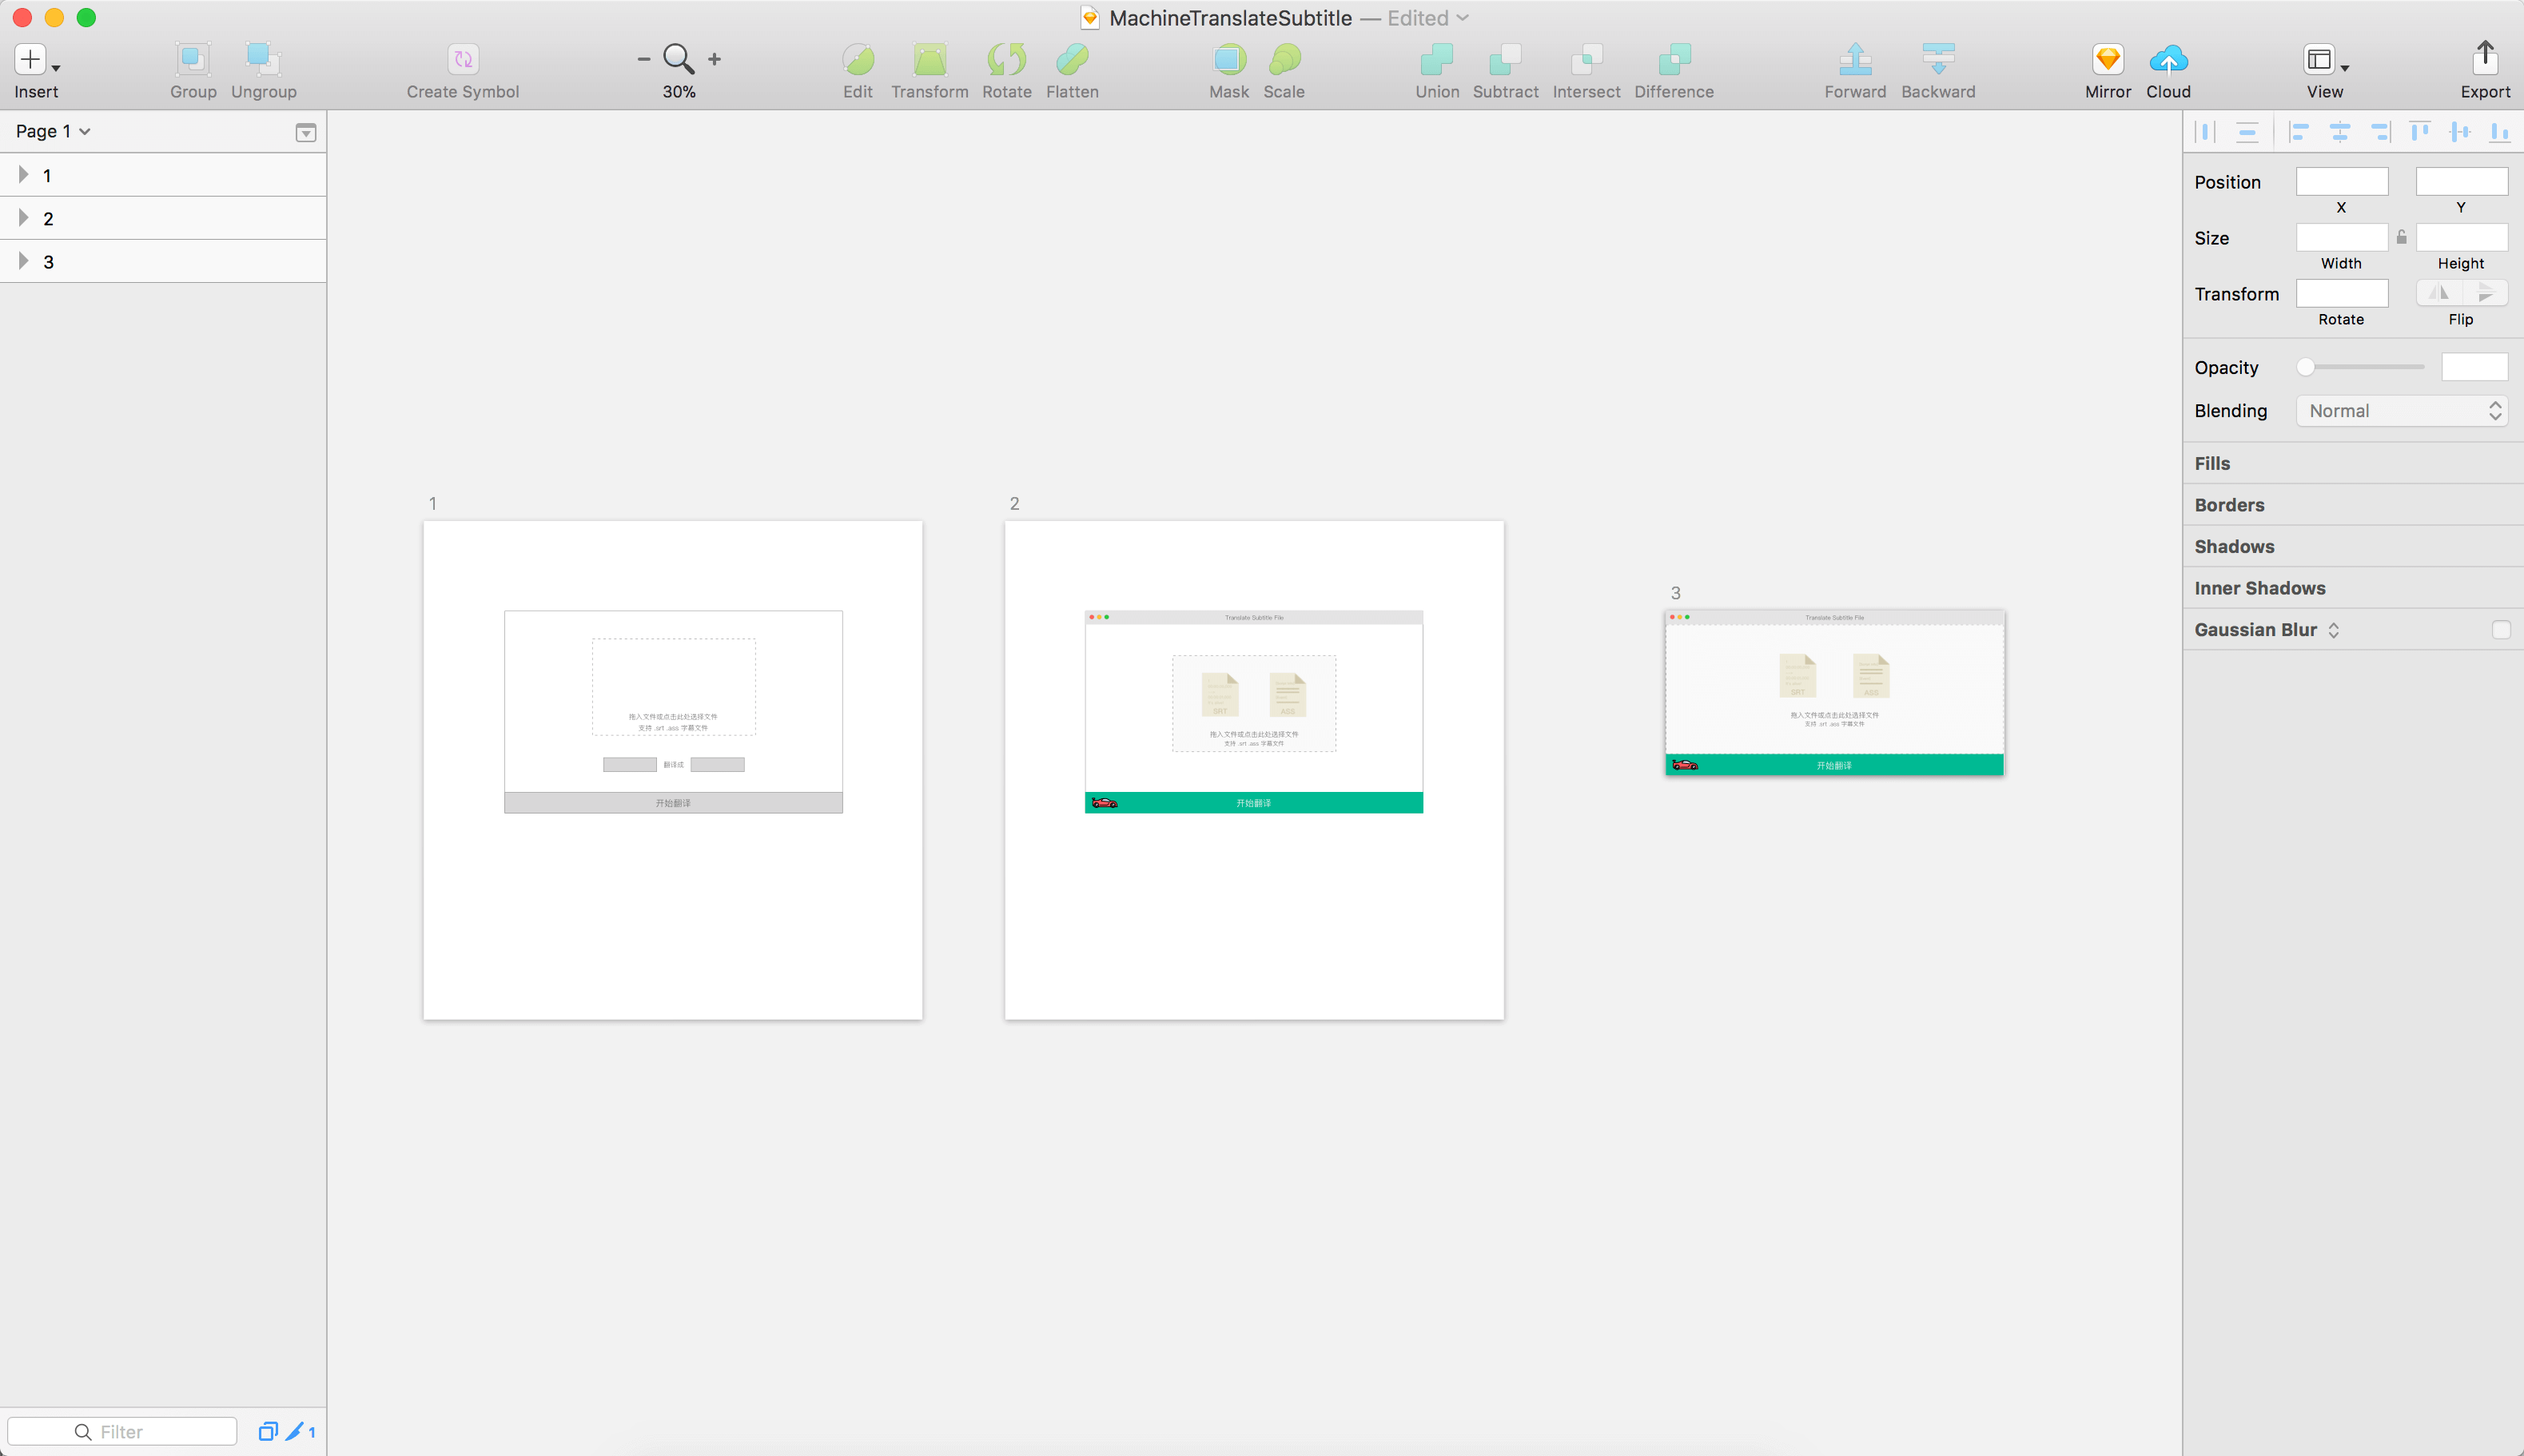The width and height of the screenshot is (2524, 1456).
Task: Open the Shadows section header
Action: [2234, 547]
